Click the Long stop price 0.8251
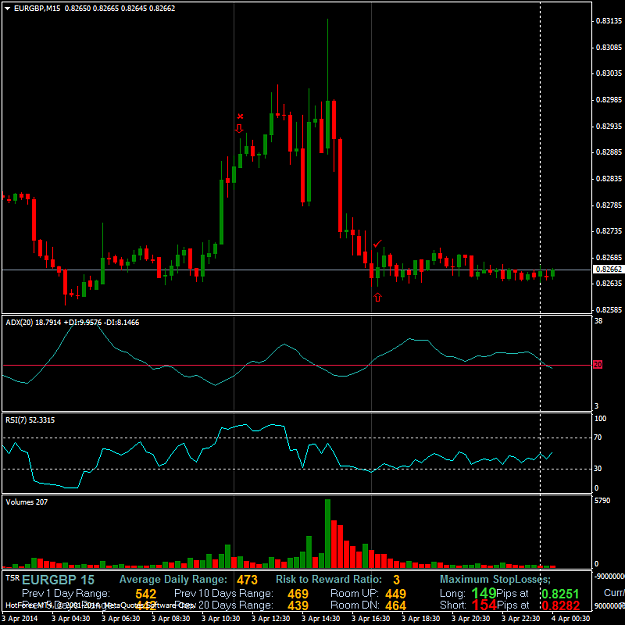625x625 pixels. point(560,594)
